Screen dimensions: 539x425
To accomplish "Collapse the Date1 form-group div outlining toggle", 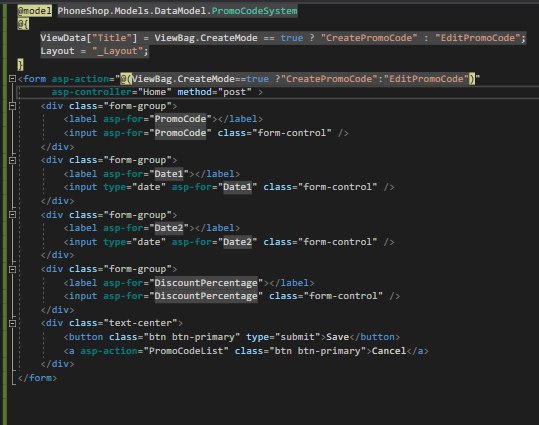I will click(x=12, y=160).
